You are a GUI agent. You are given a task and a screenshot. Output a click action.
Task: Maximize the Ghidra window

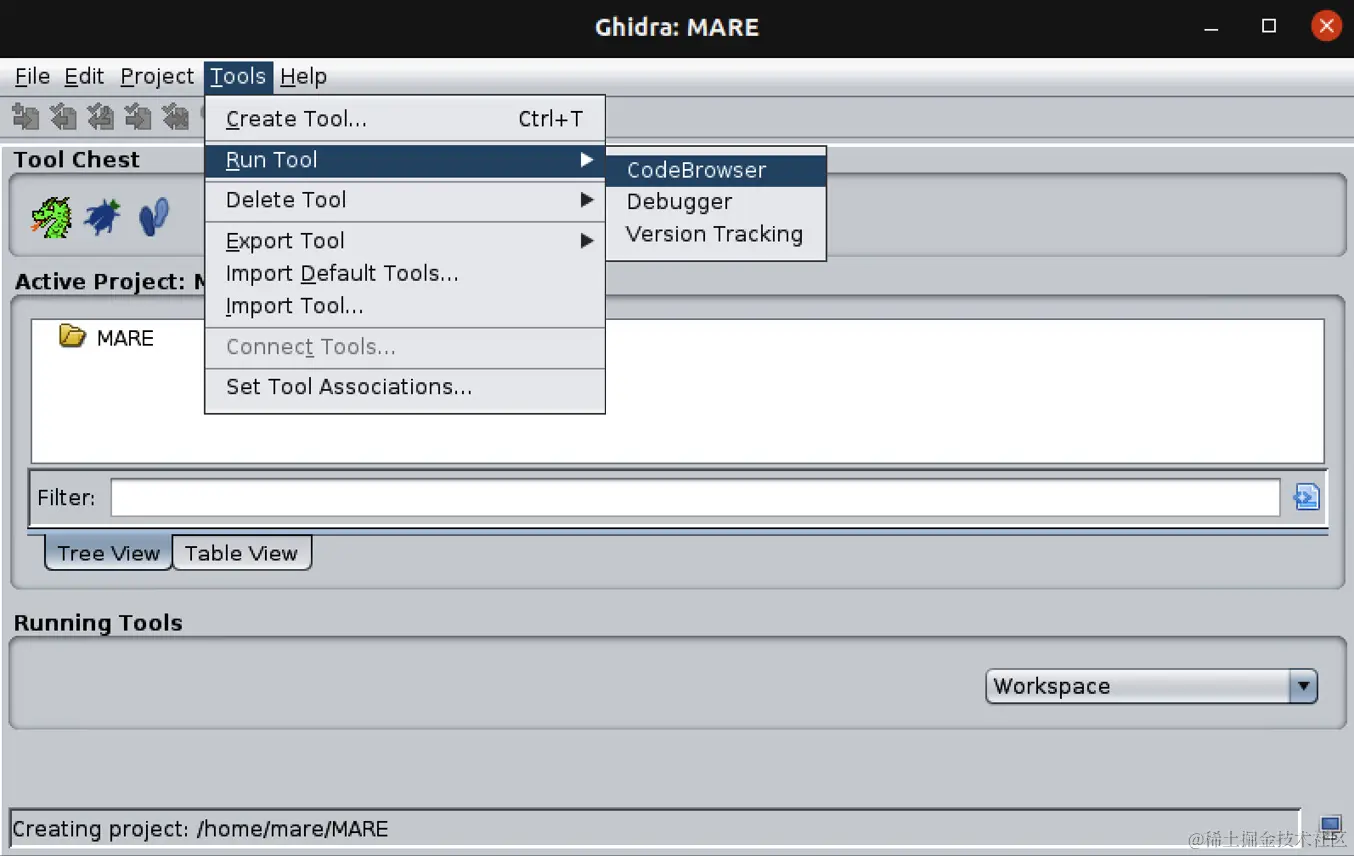pyautogui.click(x=1269, y=27)
